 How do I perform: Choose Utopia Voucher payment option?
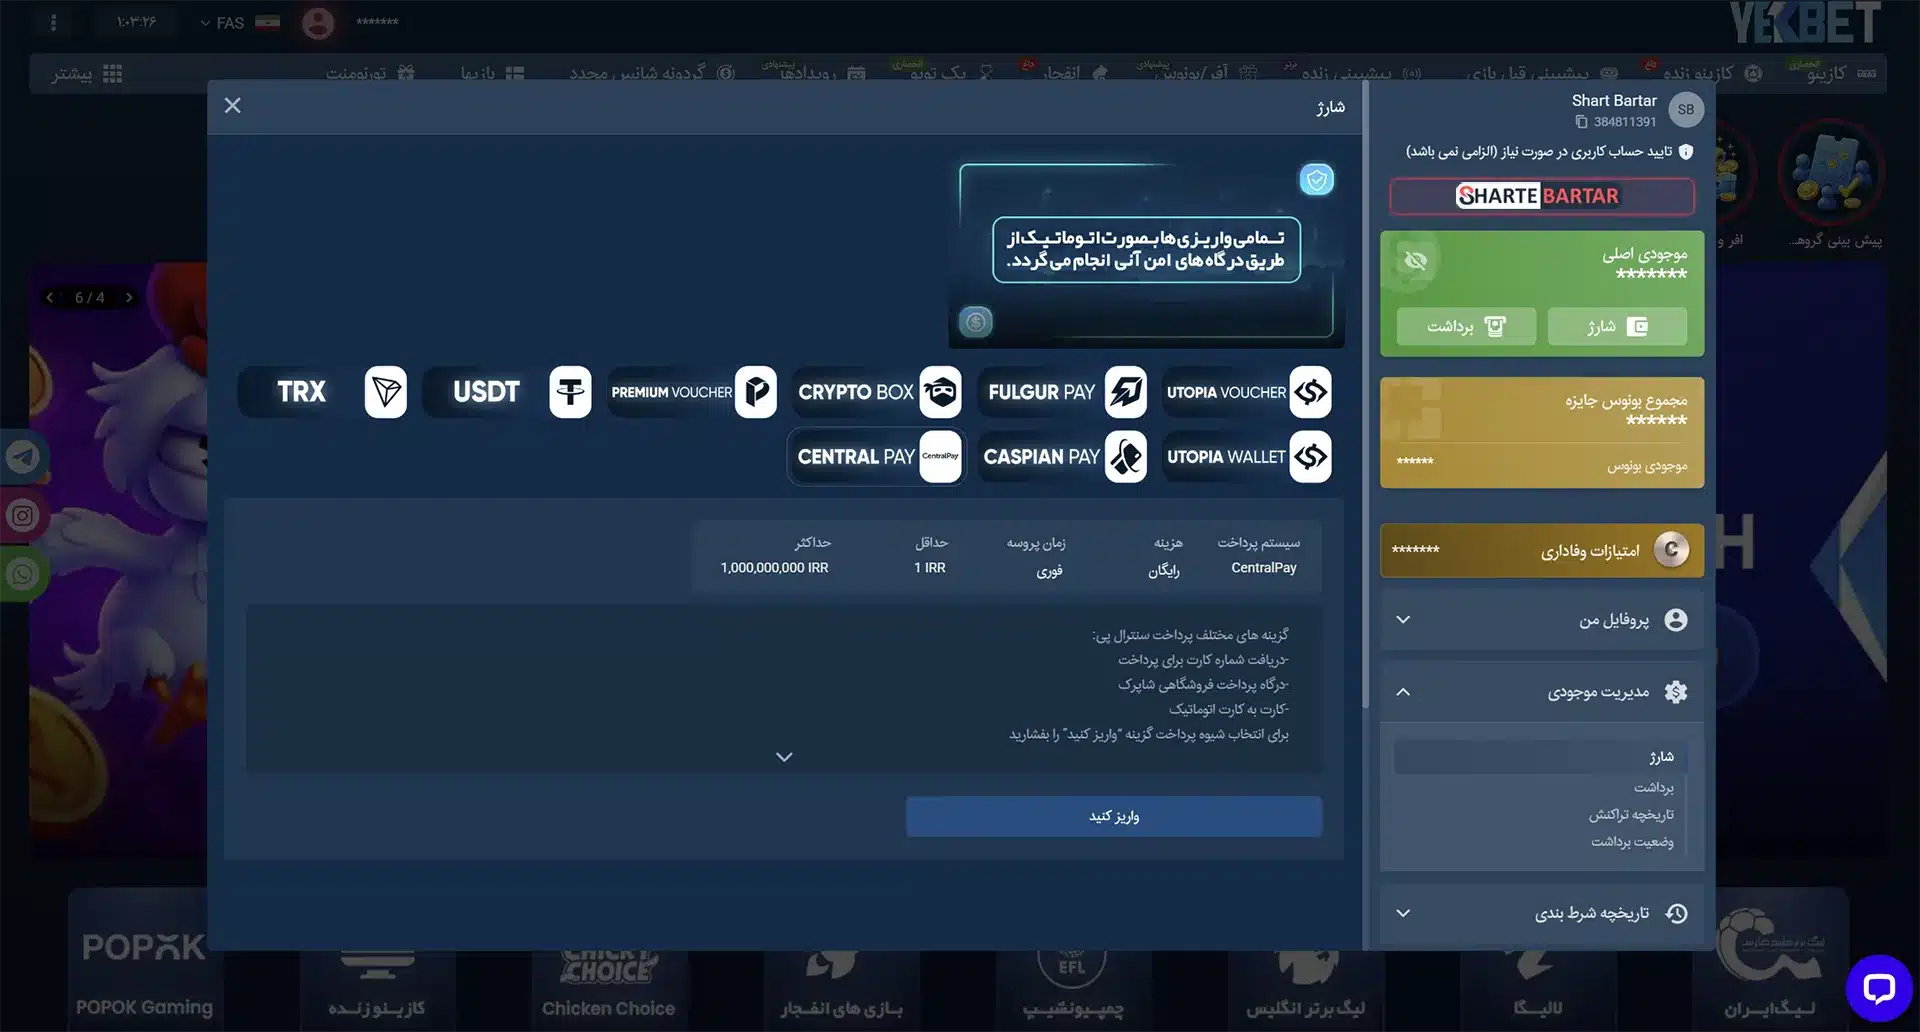coord(1247,392)
